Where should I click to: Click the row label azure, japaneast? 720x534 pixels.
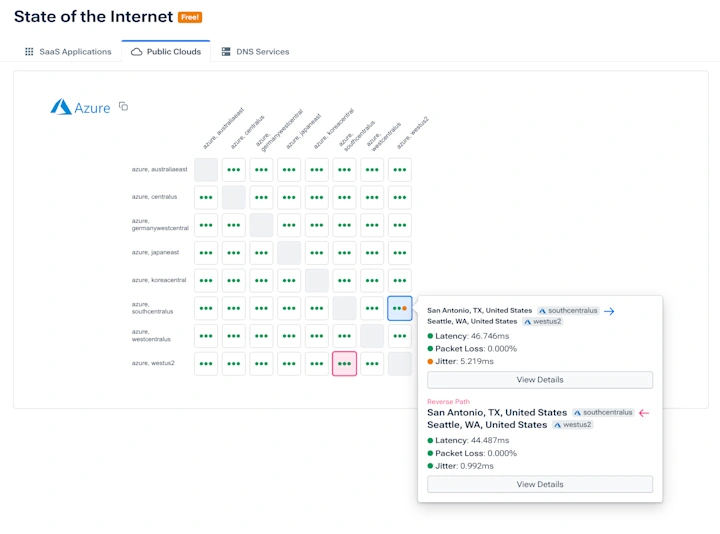tap(155, 252)
